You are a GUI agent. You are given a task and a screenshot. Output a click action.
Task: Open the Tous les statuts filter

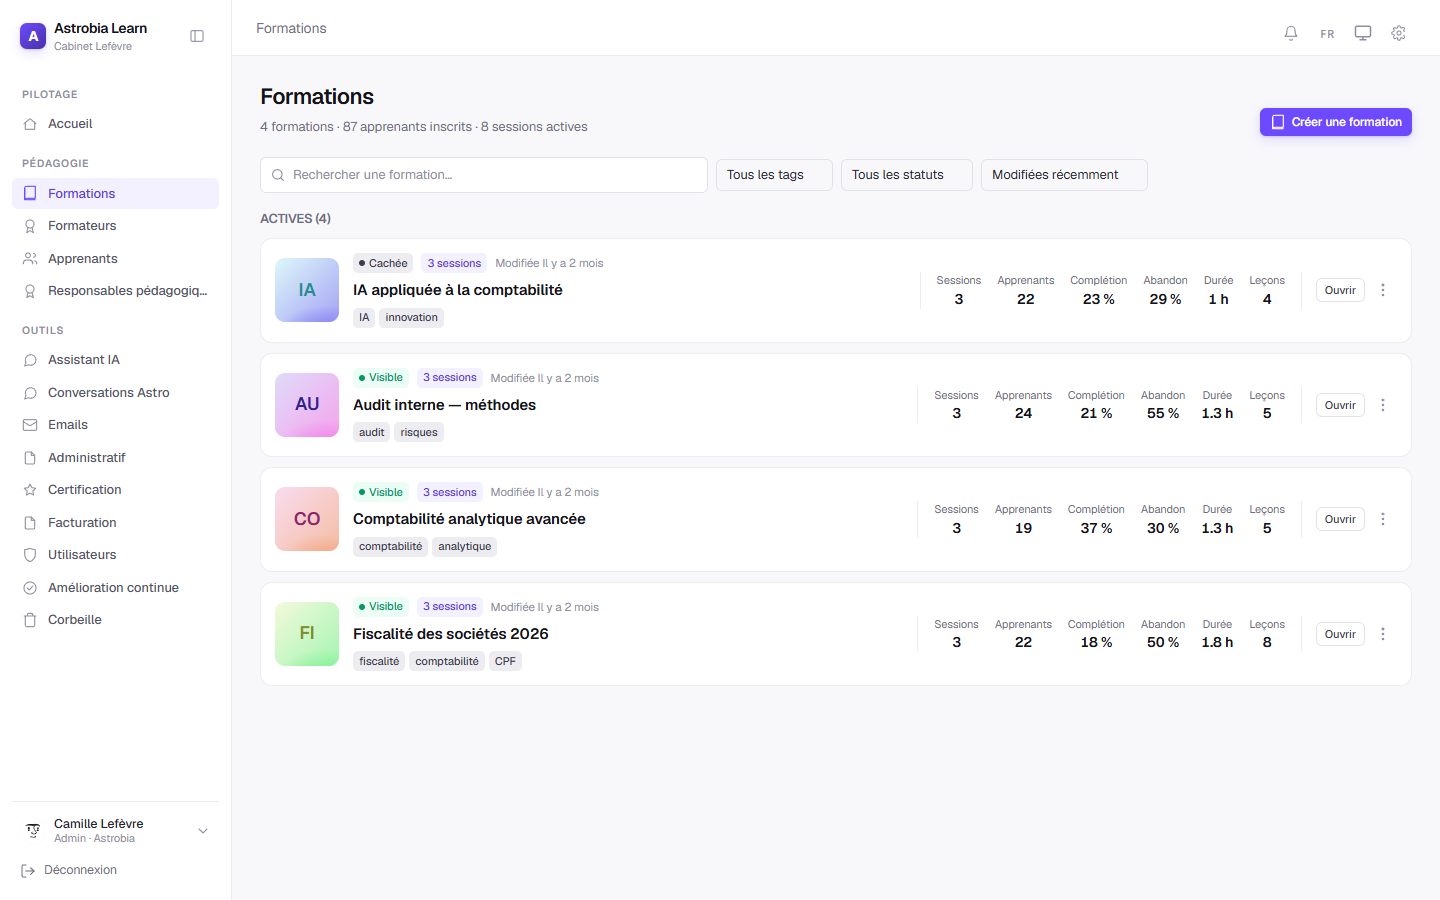907,175
